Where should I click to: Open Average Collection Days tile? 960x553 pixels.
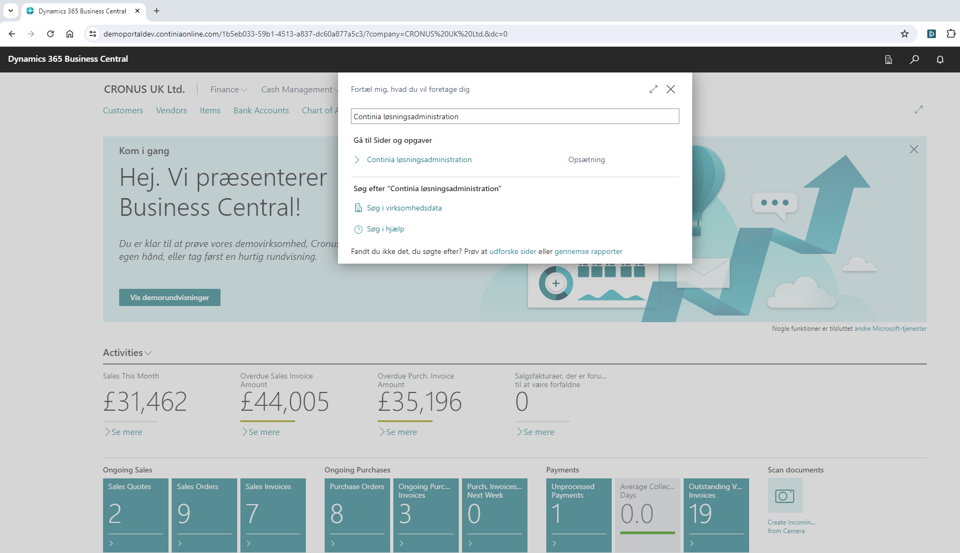click(x=647, y=515)
